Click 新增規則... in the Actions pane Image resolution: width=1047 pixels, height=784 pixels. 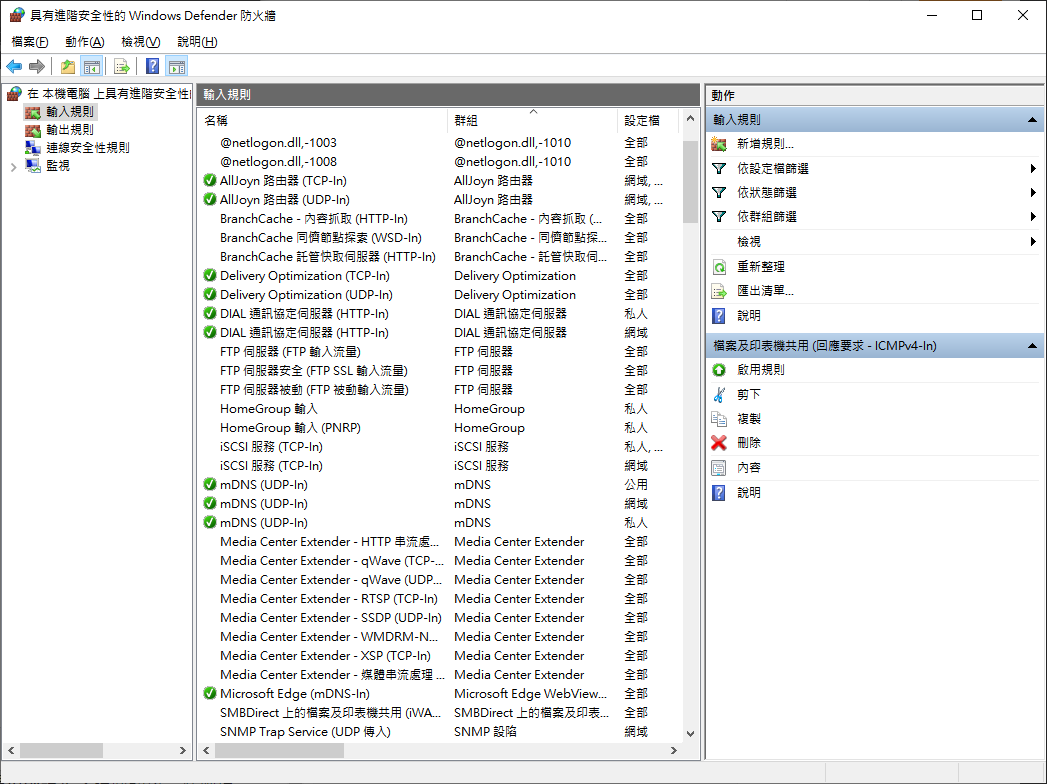tap(765, 144)
